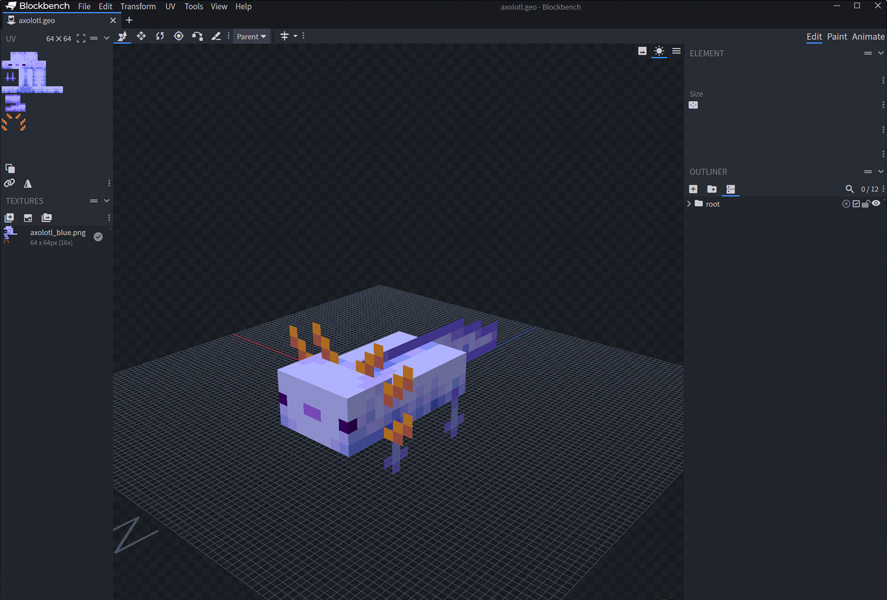Screen dimensions: 887x600
Task: Click the Outliner panel drag handle
Action: [x=868, y=171]
